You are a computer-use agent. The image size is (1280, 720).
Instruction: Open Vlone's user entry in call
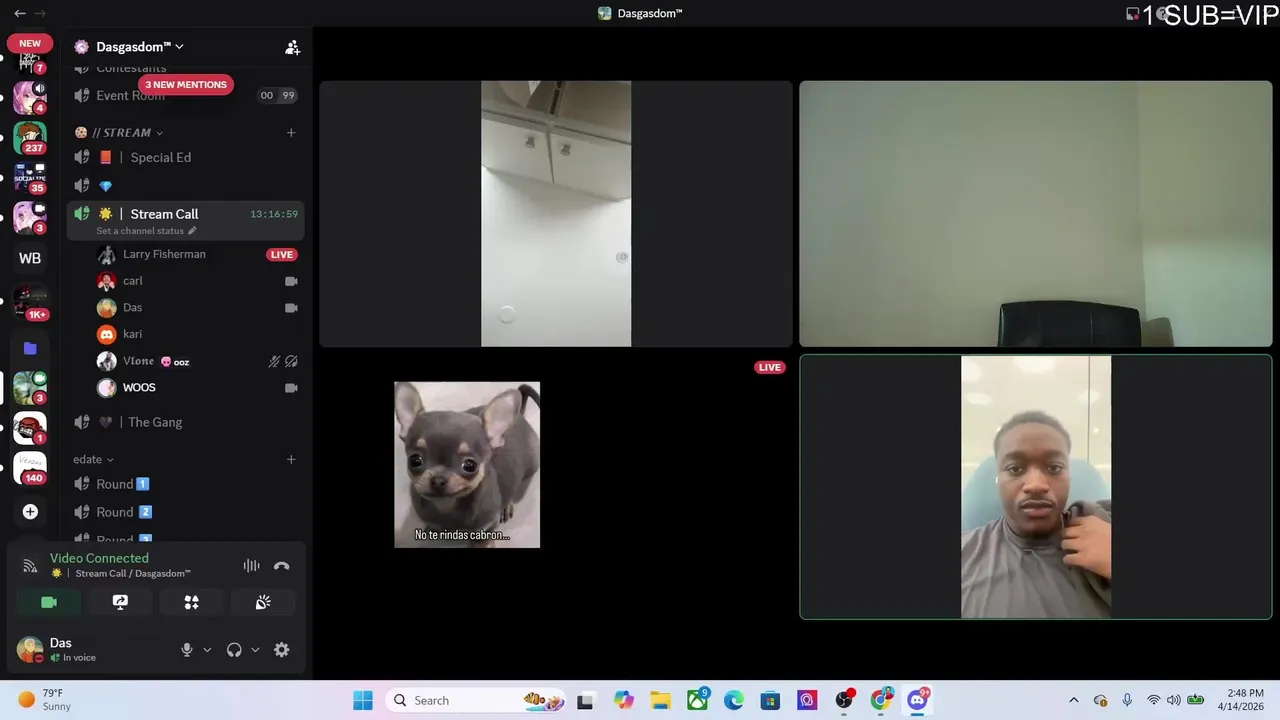198,361
